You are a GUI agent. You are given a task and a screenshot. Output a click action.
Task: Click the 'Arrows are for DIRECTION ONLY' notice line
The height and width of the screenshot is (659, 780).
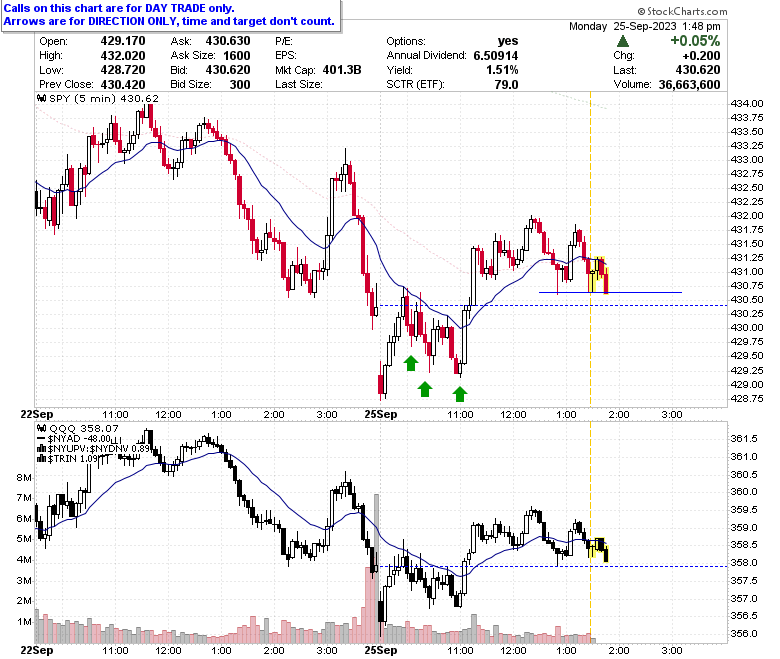(x=169, y=21)
